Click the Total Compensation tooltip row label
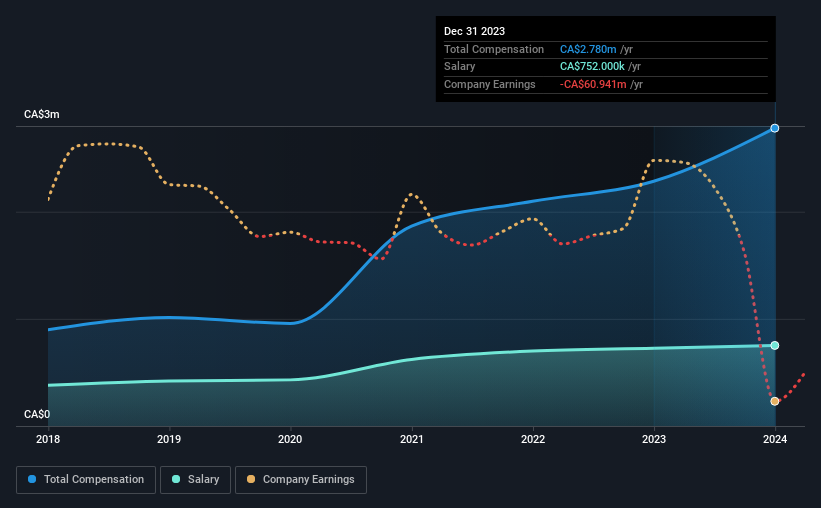This screenshot has height=508, width=821. [x=494, y=49]
